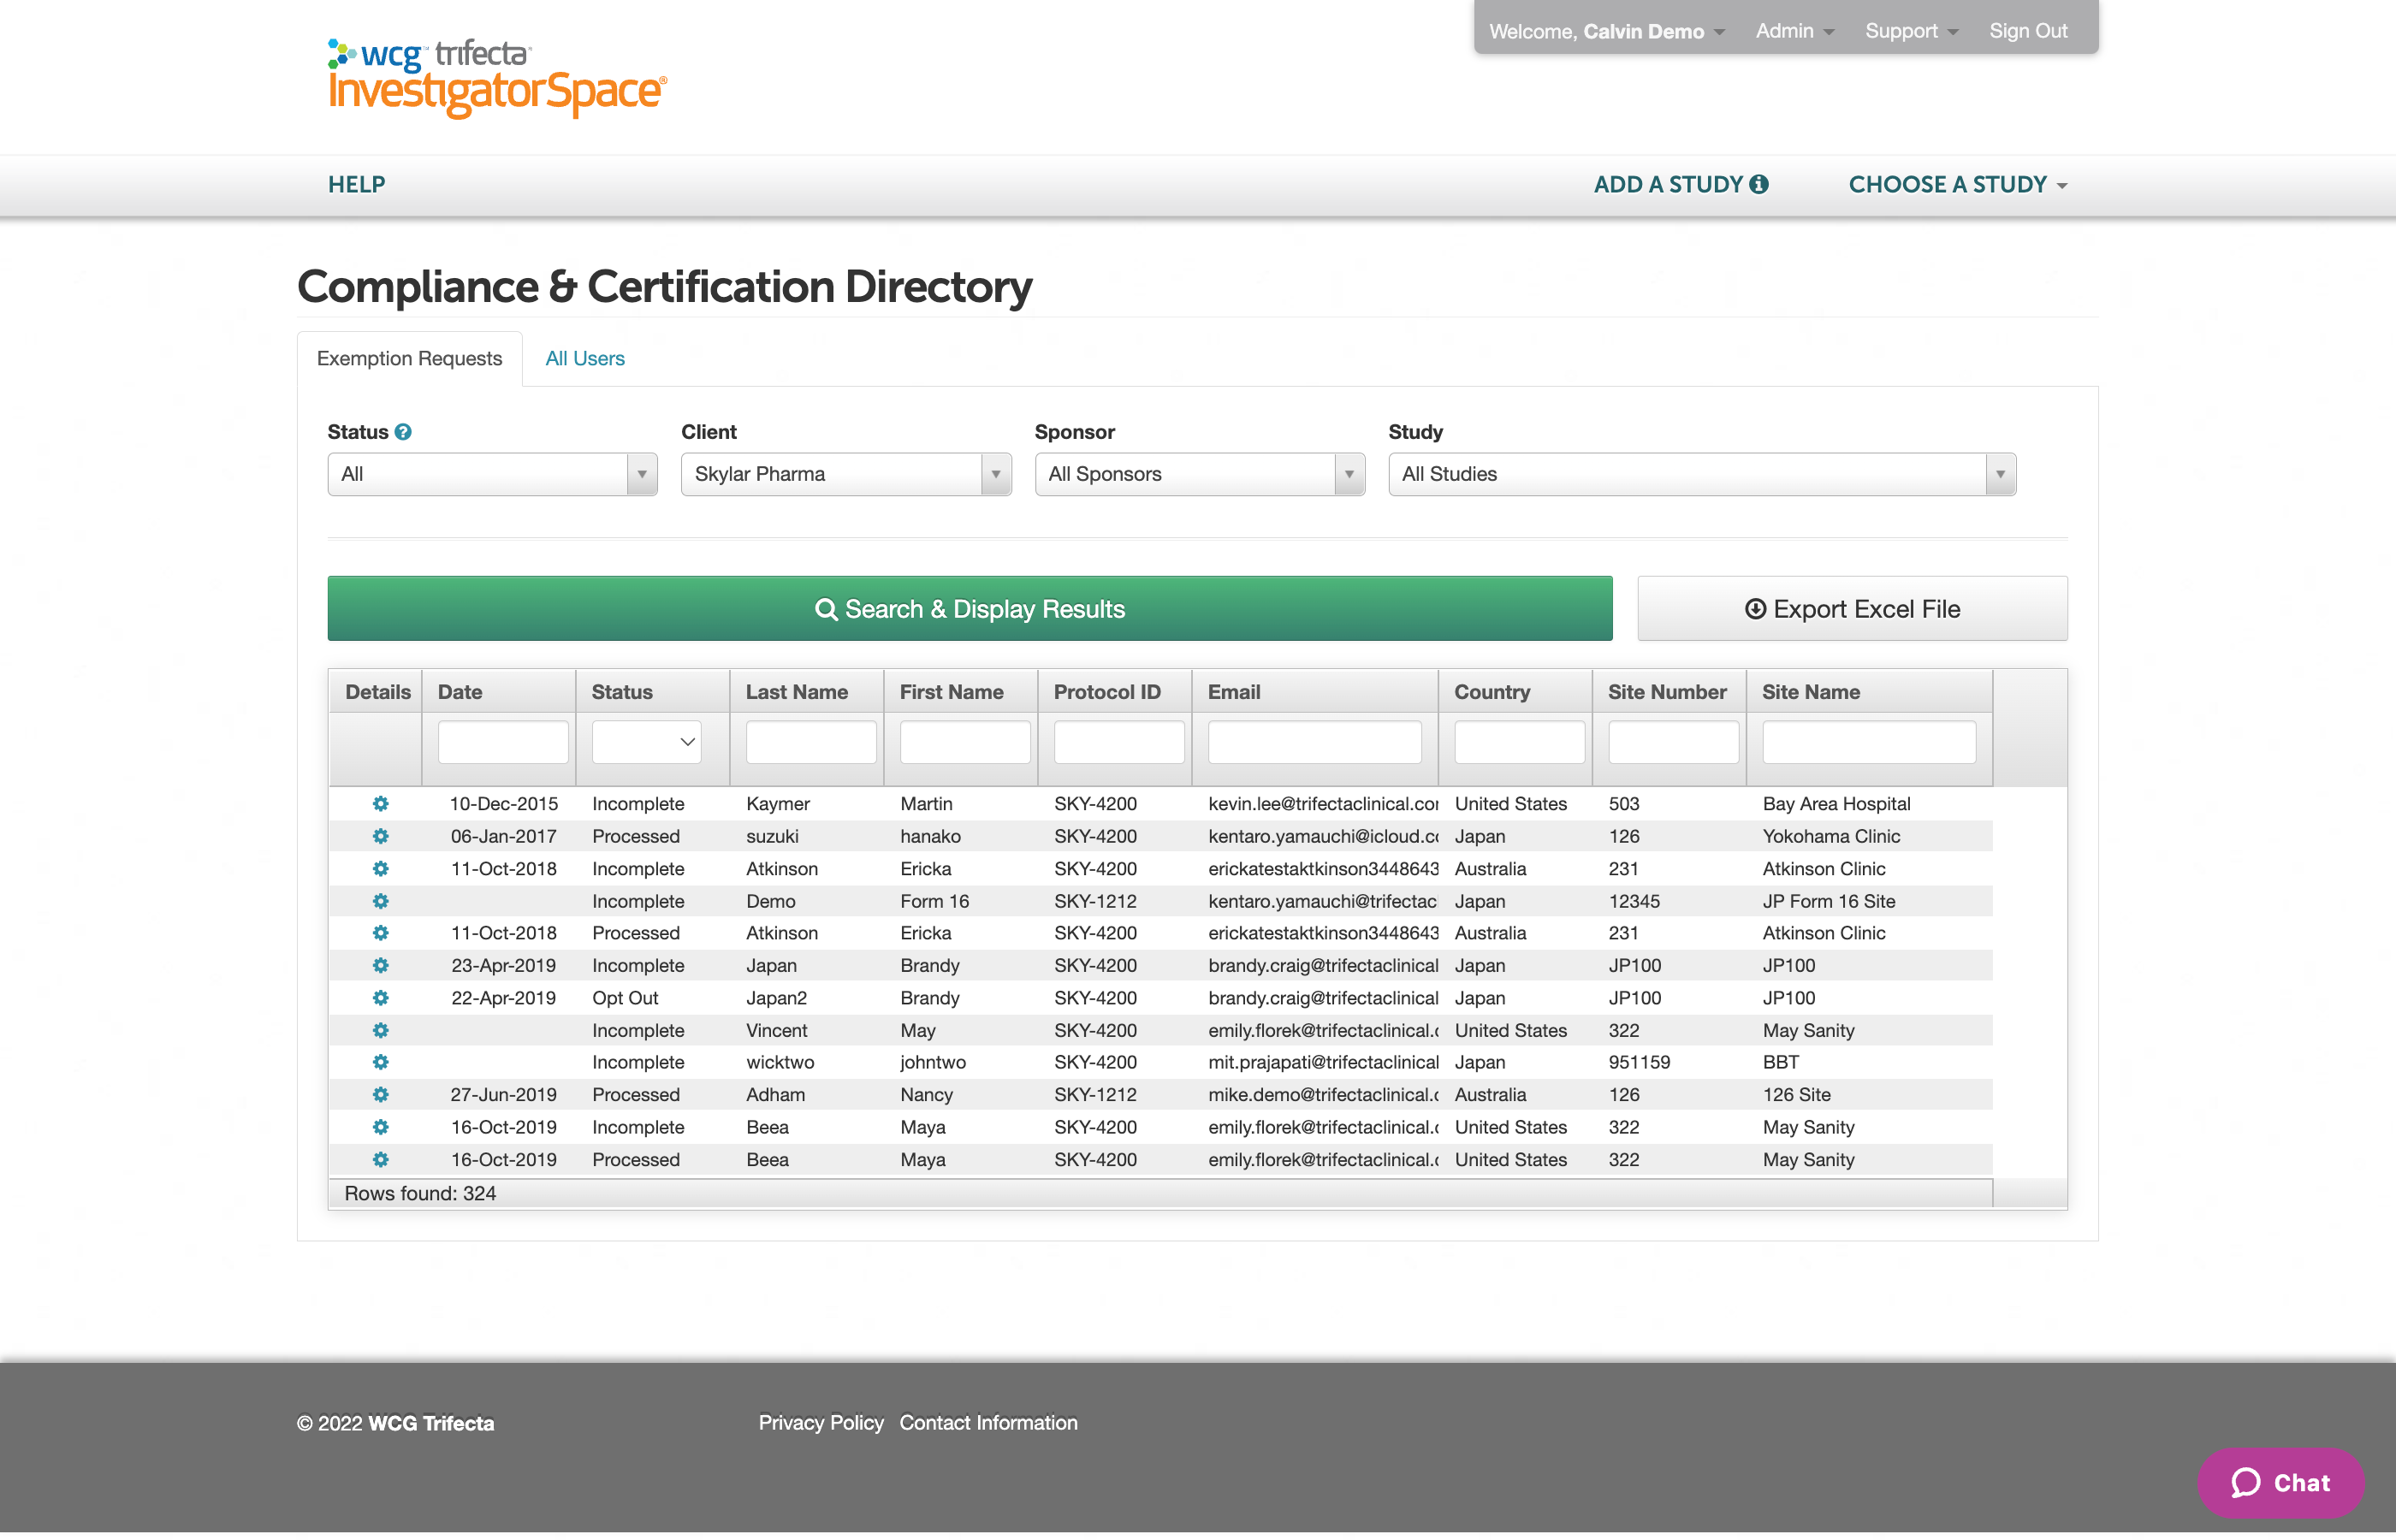Viewport: 2396px width, 1540px height.
Task: Click Search & Display Results button
Action: coord(970,607)
